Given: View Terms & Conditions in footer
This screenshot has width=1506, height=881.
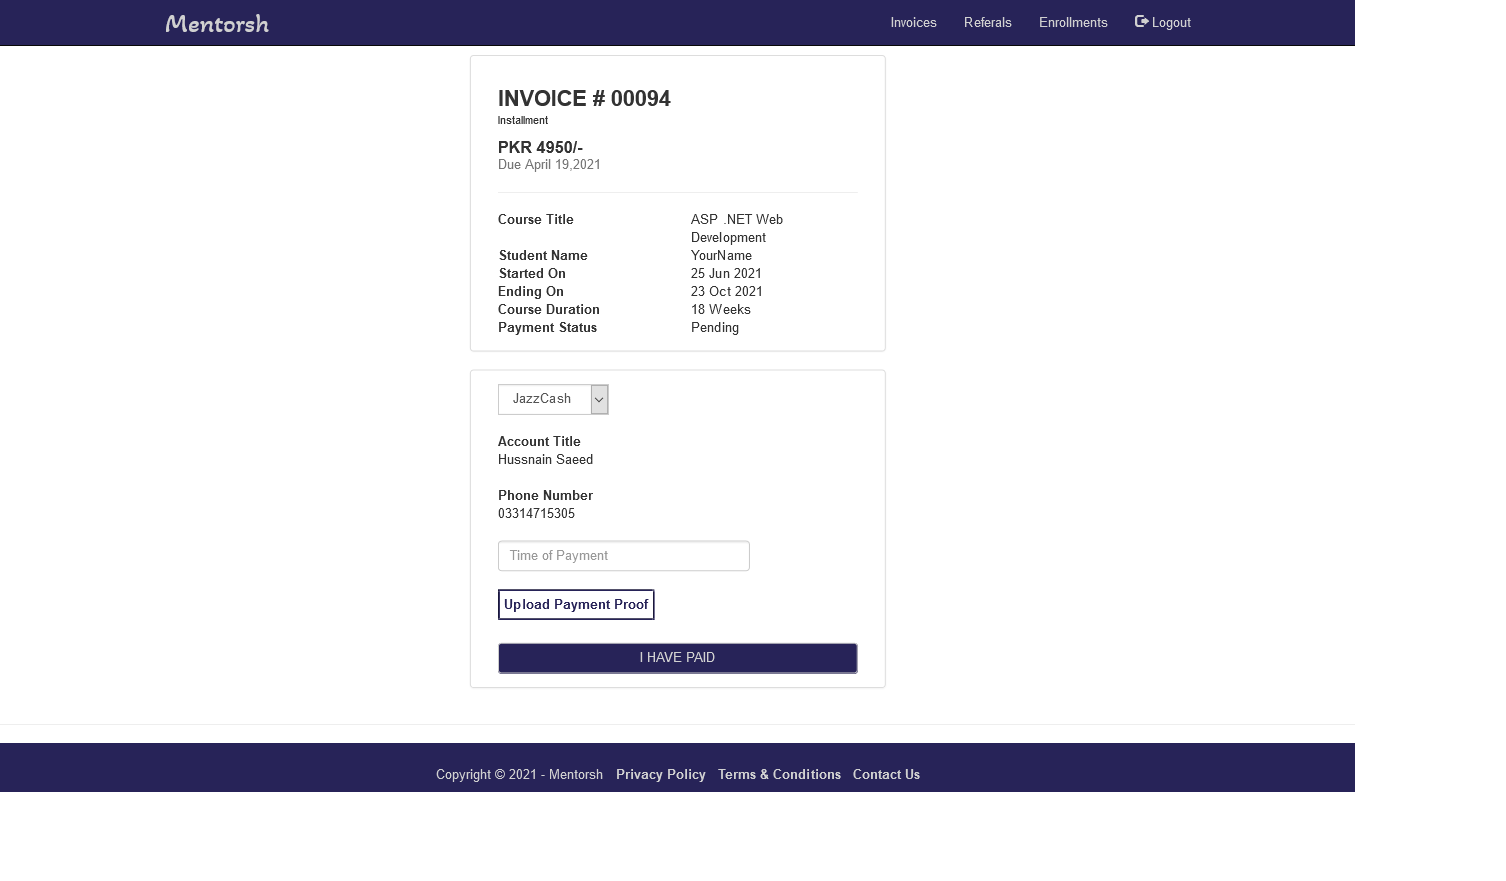Looking at the screenshot, I should 779,775.
